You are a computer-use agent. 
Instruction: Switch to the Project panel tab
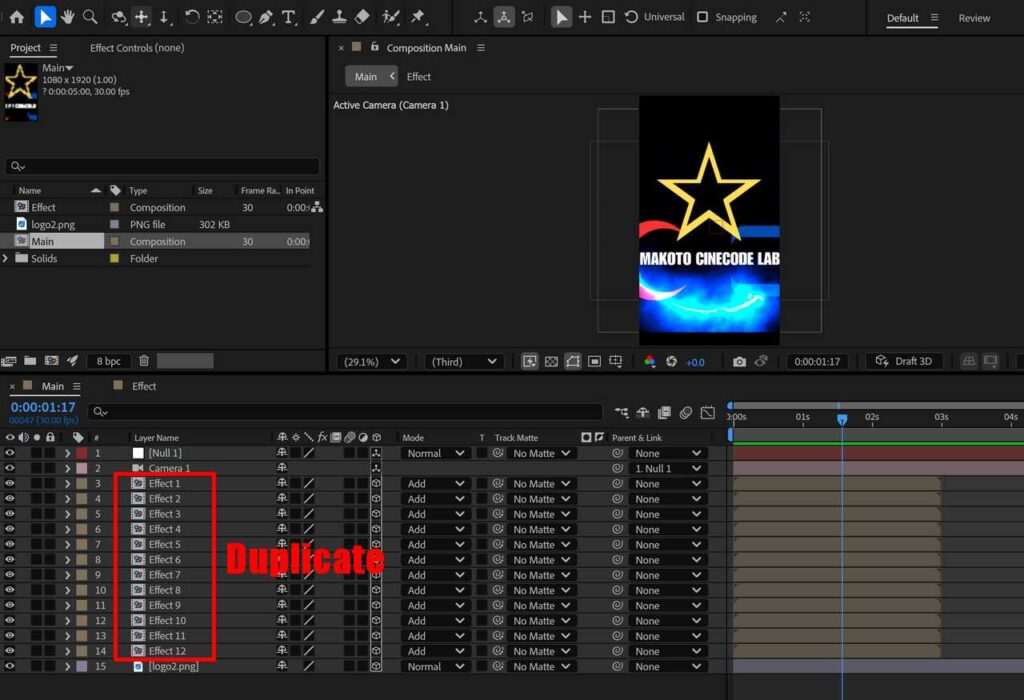tap(25, 48)
